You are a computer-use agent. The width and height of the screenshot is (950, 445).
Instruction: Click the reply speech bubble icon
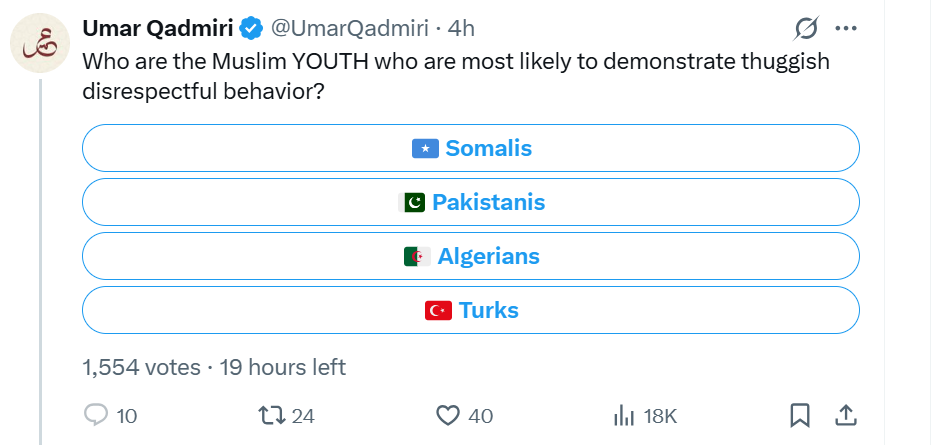(x=96, y=415)
